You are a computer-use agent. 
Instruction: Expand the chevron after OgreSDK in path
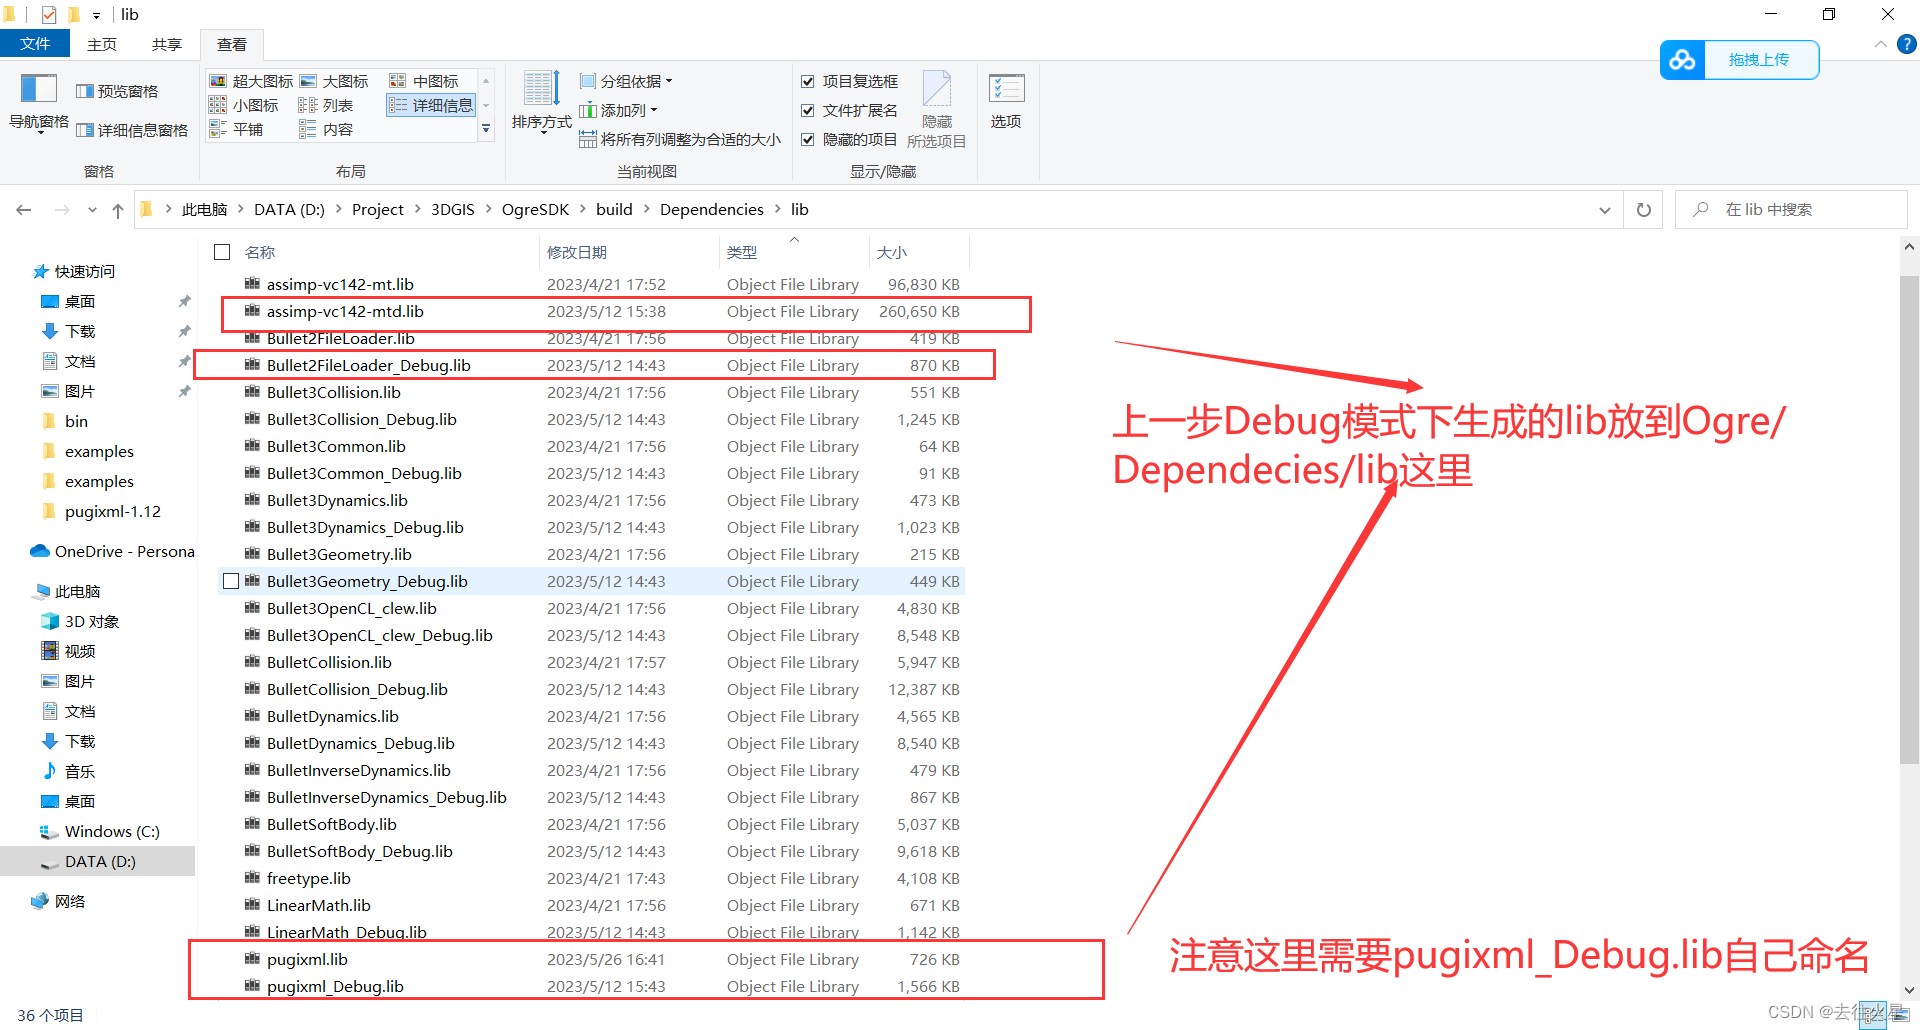[x=582, y=210]
